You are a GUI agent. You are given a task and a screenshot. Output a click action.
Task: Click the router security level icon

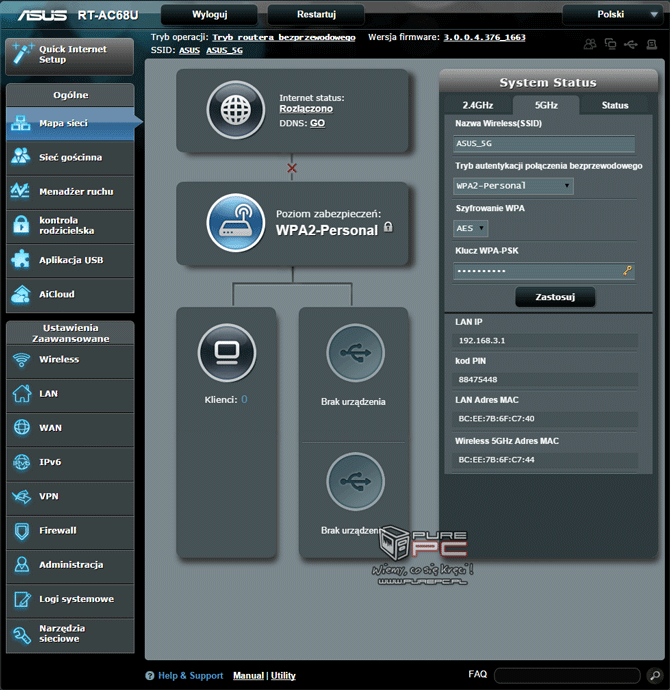(236, 223)
